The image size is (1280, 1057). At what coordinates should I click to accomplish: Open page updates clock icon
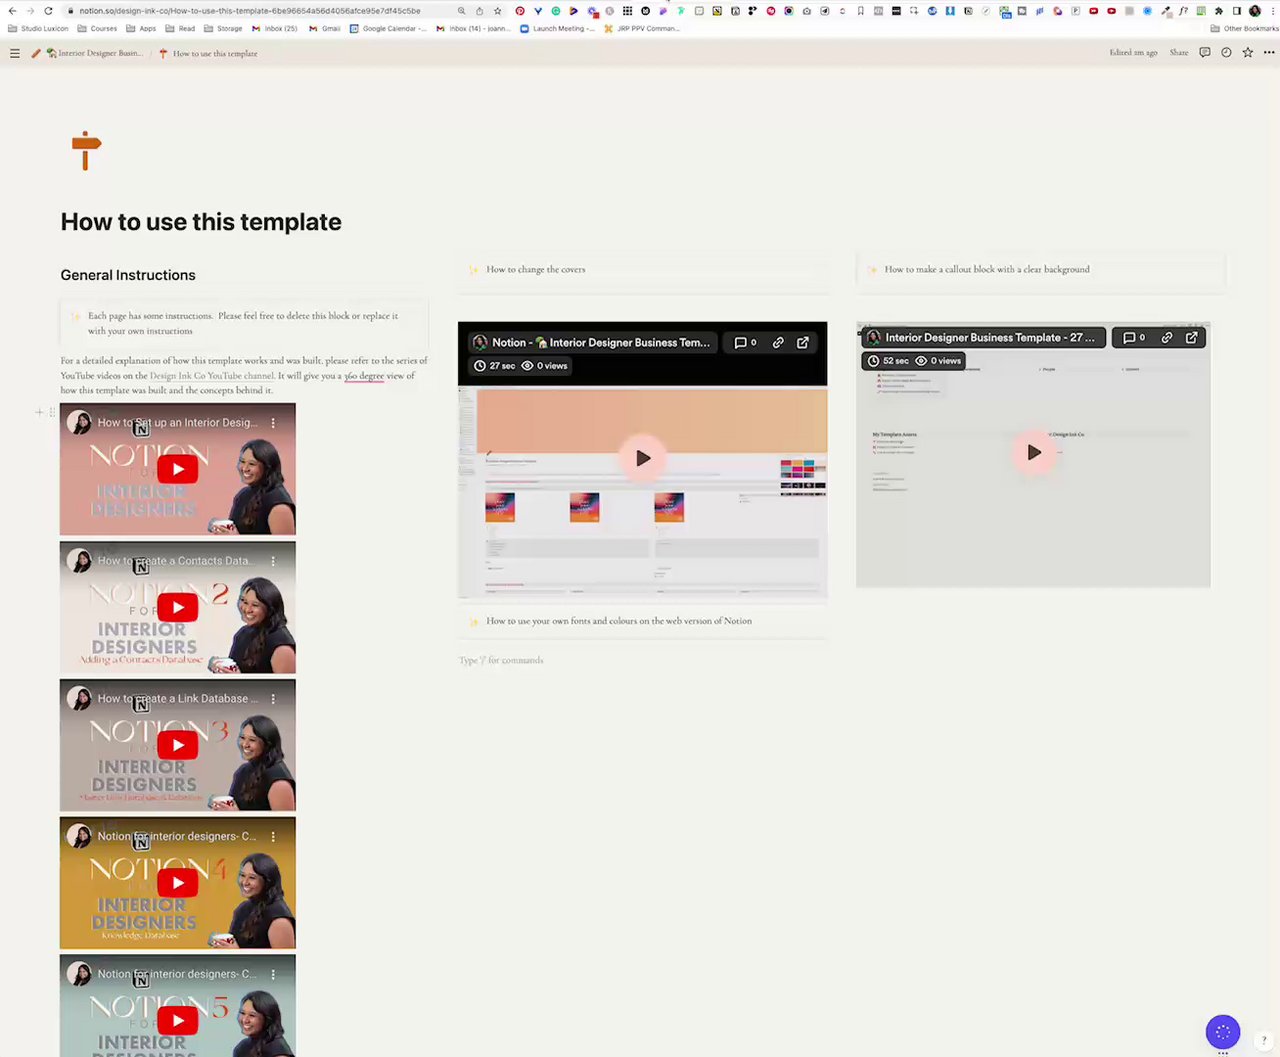pos(1226,53)
